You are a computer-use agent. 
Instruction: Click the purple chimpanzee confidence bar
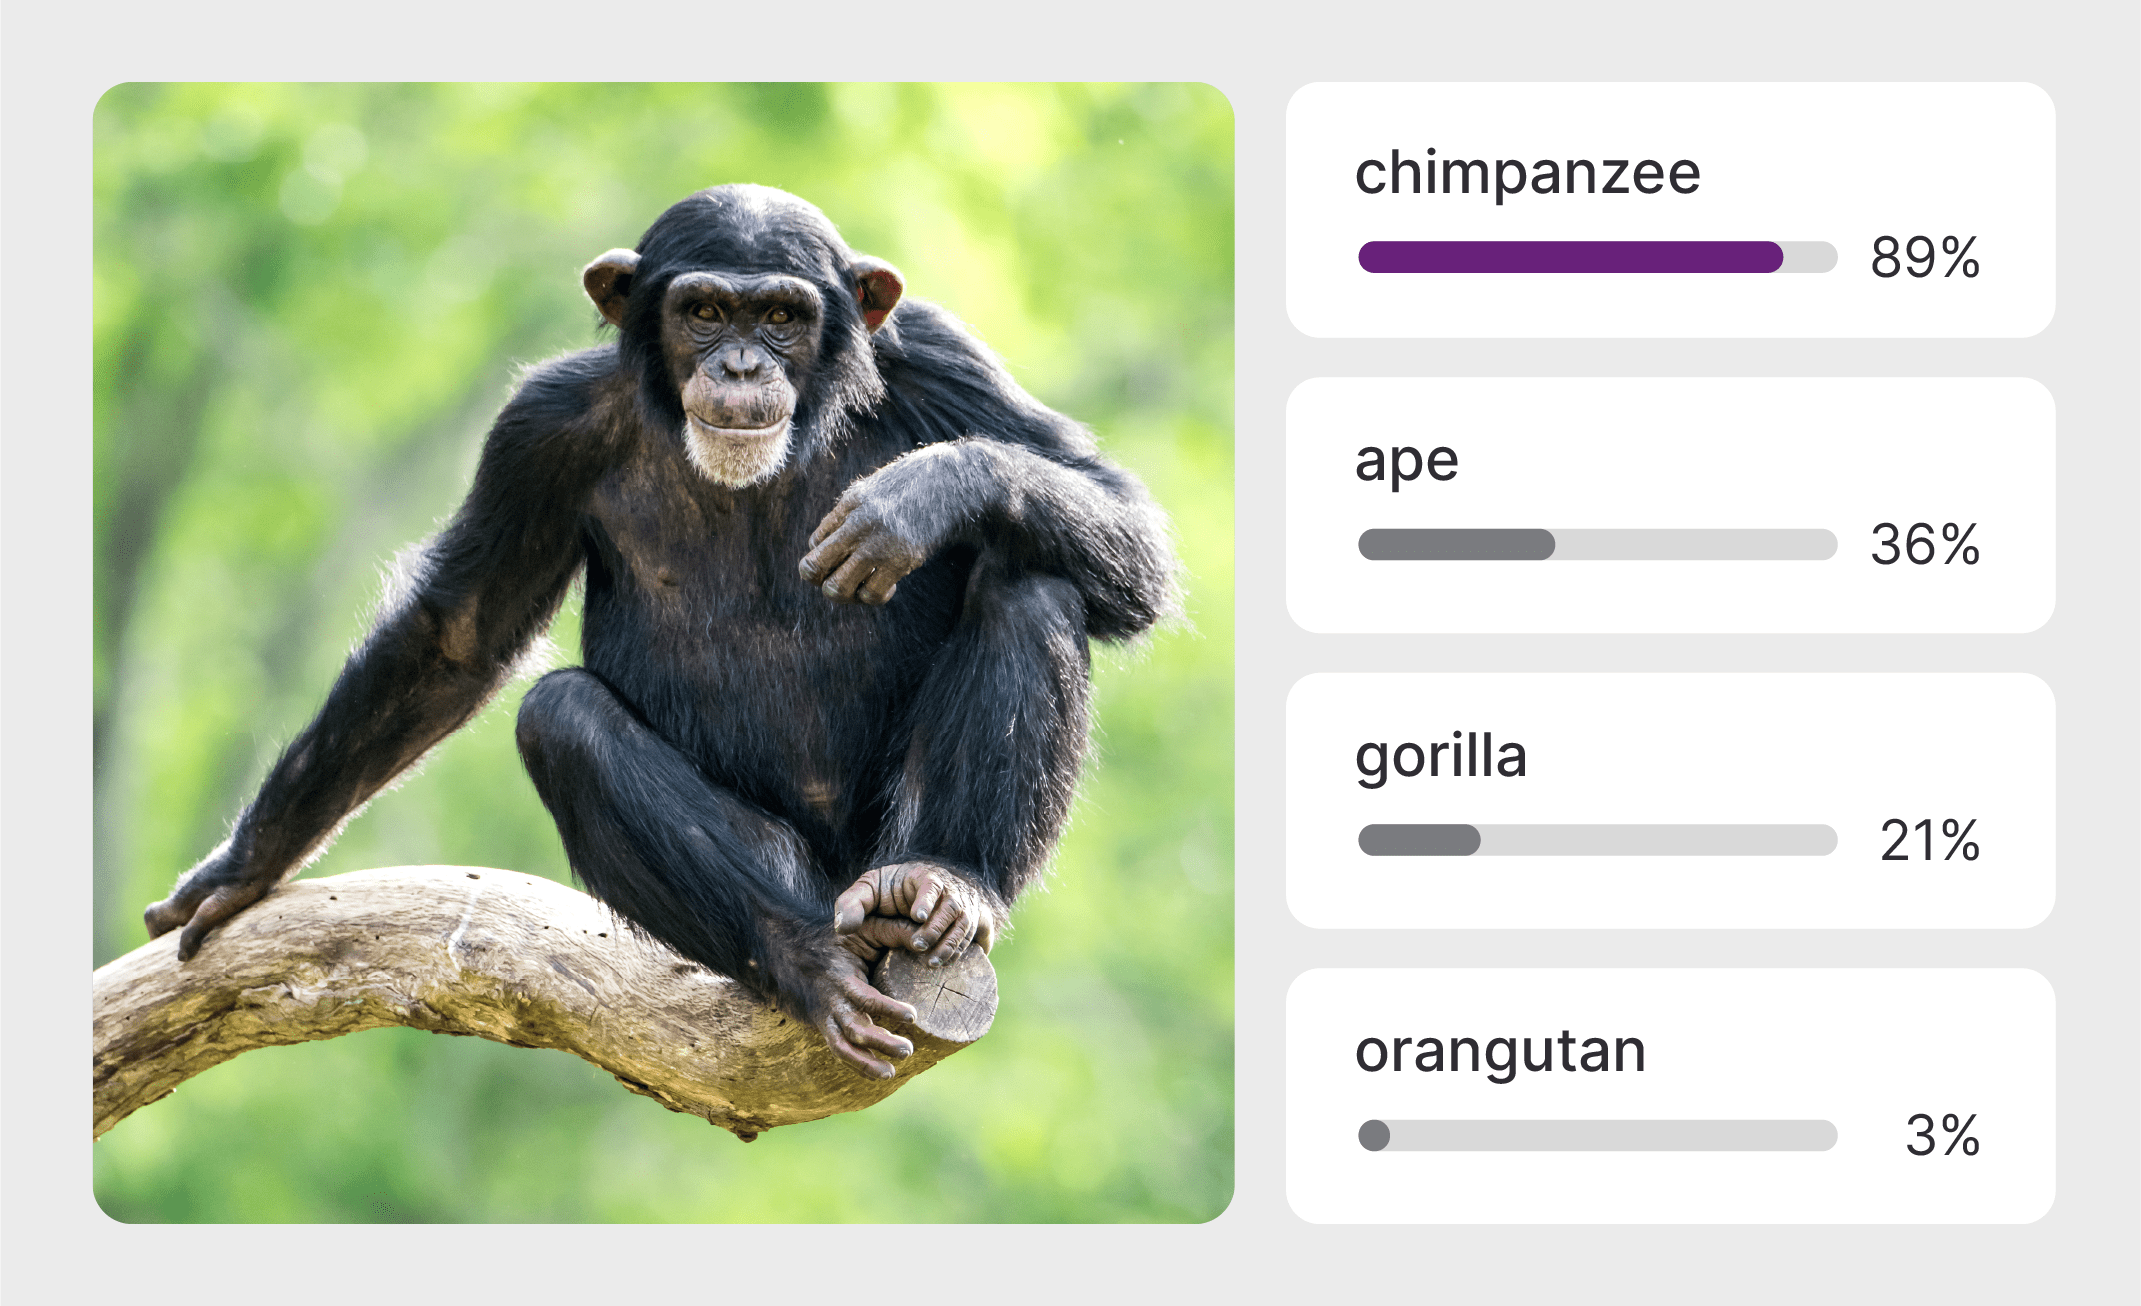point(1570,257)
